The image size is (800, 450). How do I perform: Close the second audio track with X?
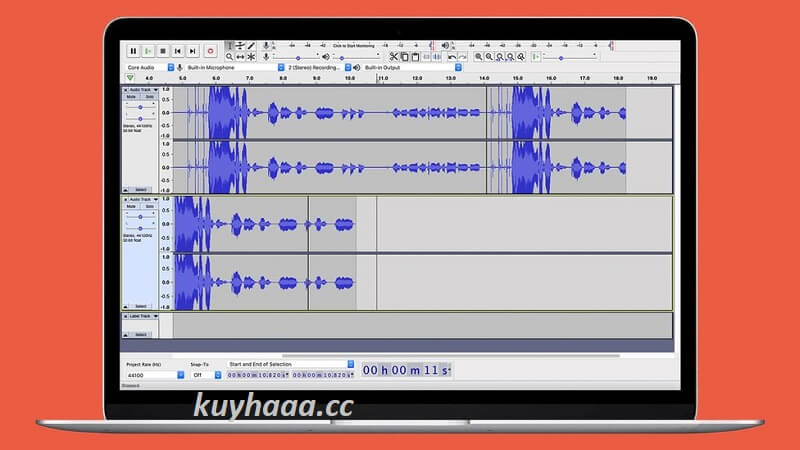point(126,199)
